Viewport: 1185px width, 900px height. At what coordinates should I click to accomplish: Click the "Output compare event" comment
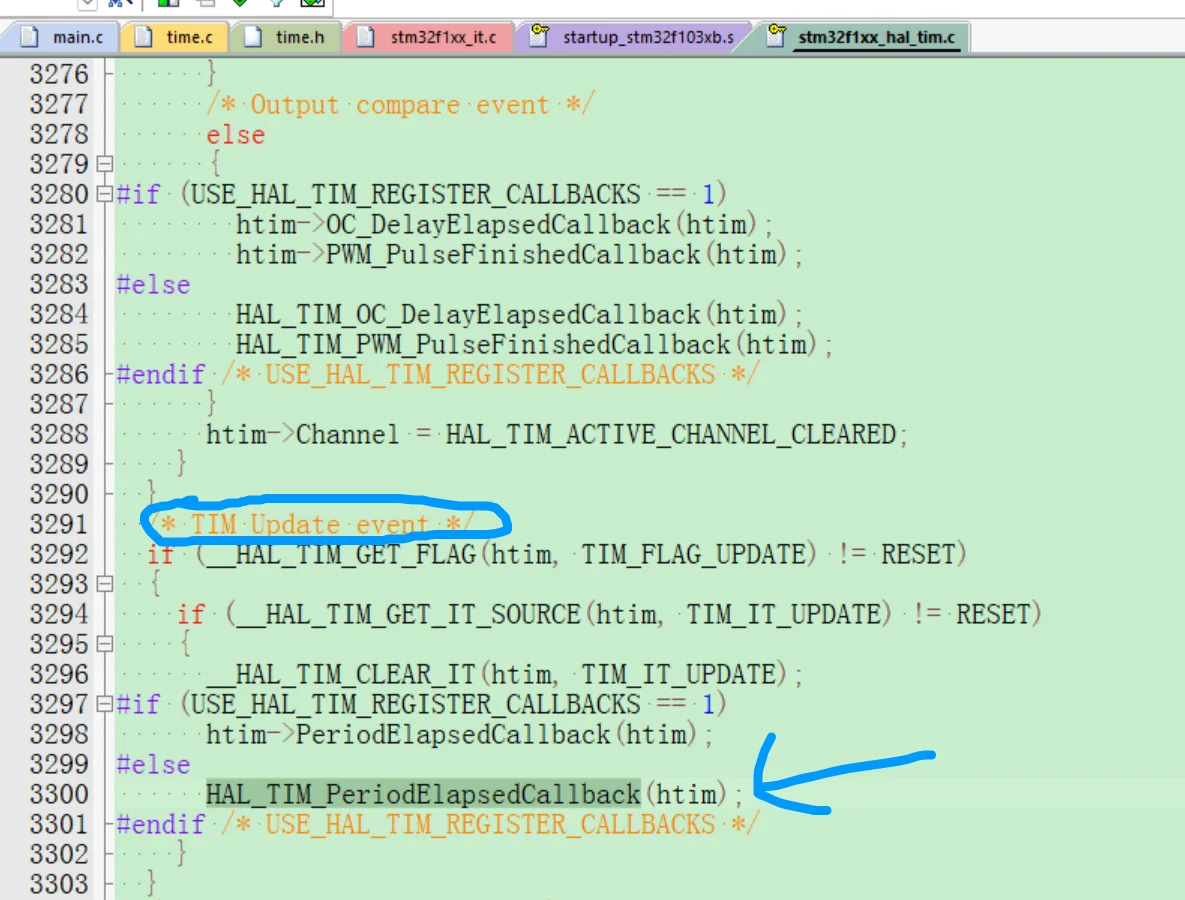tap(401, 104)
